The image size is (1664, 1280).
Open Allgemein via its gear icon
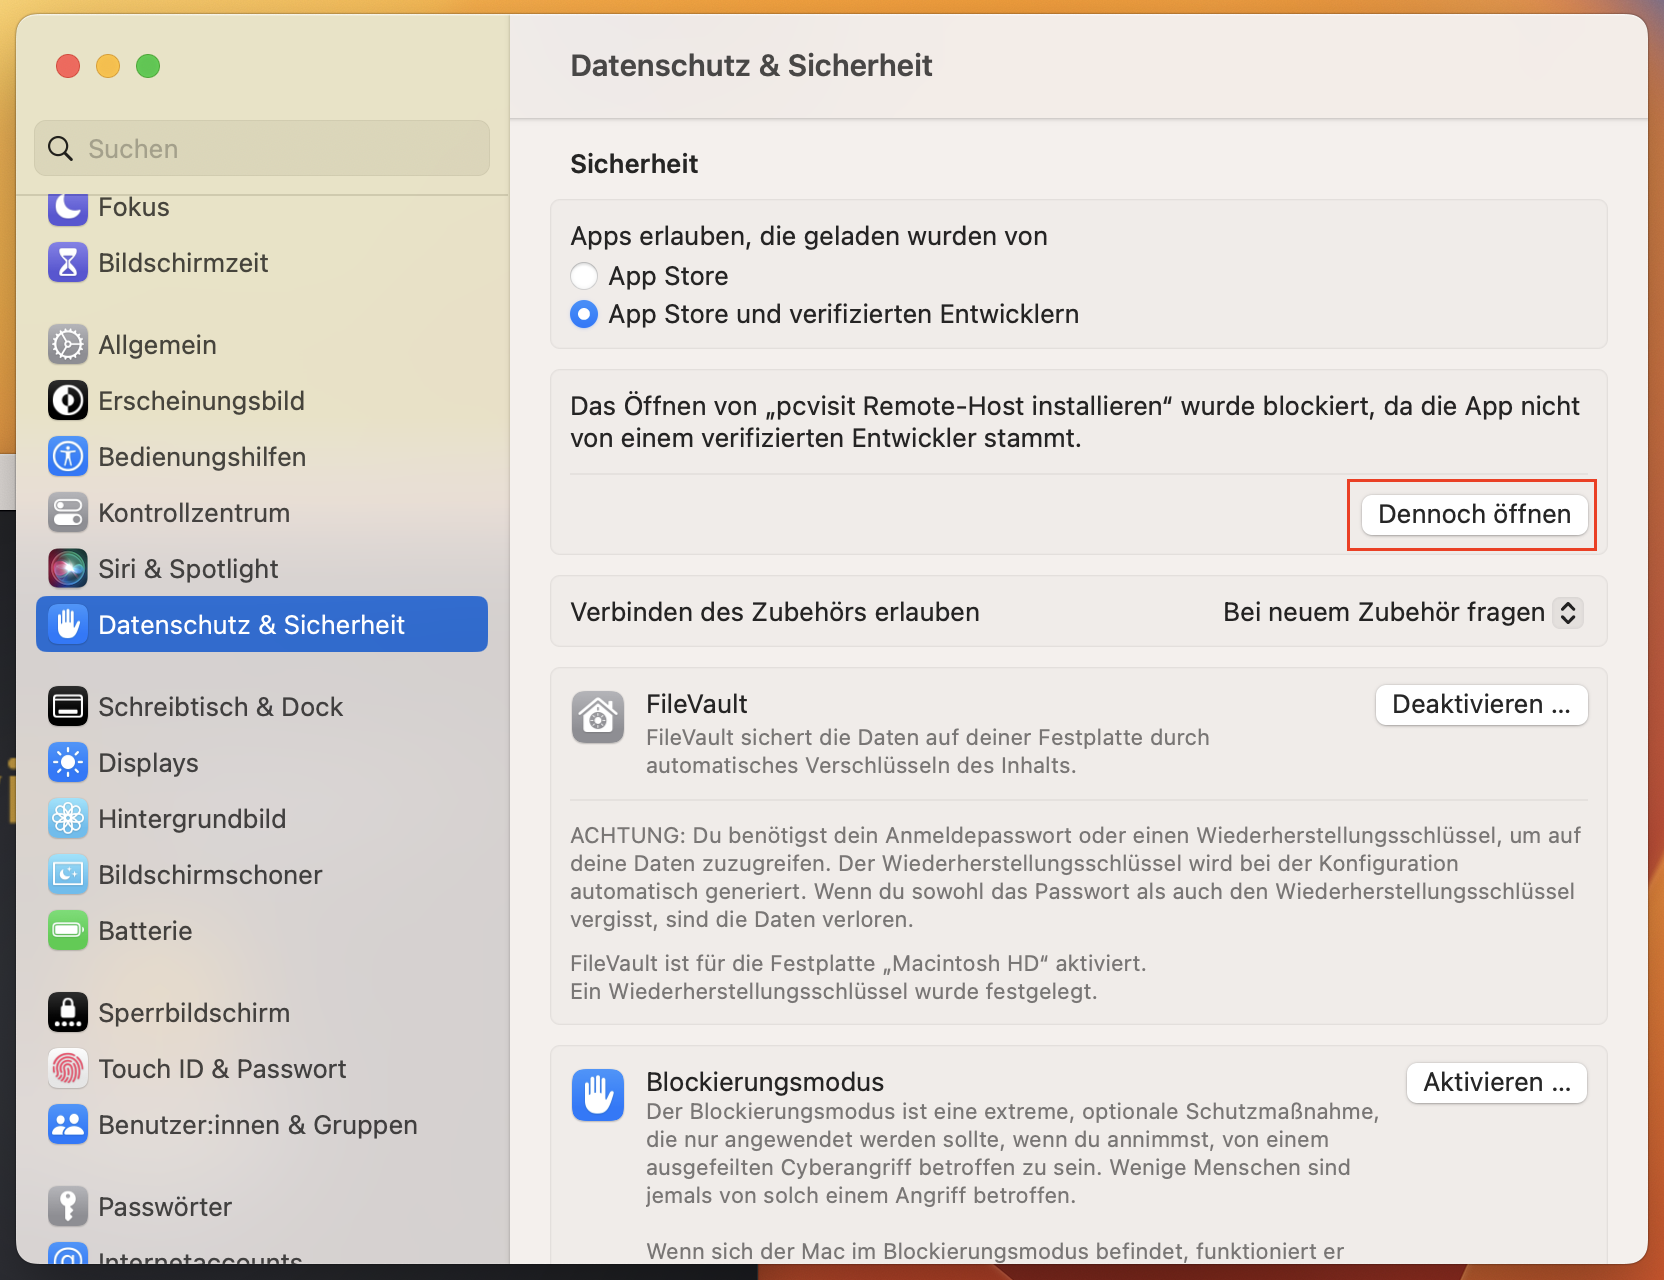tap(68, 345)
